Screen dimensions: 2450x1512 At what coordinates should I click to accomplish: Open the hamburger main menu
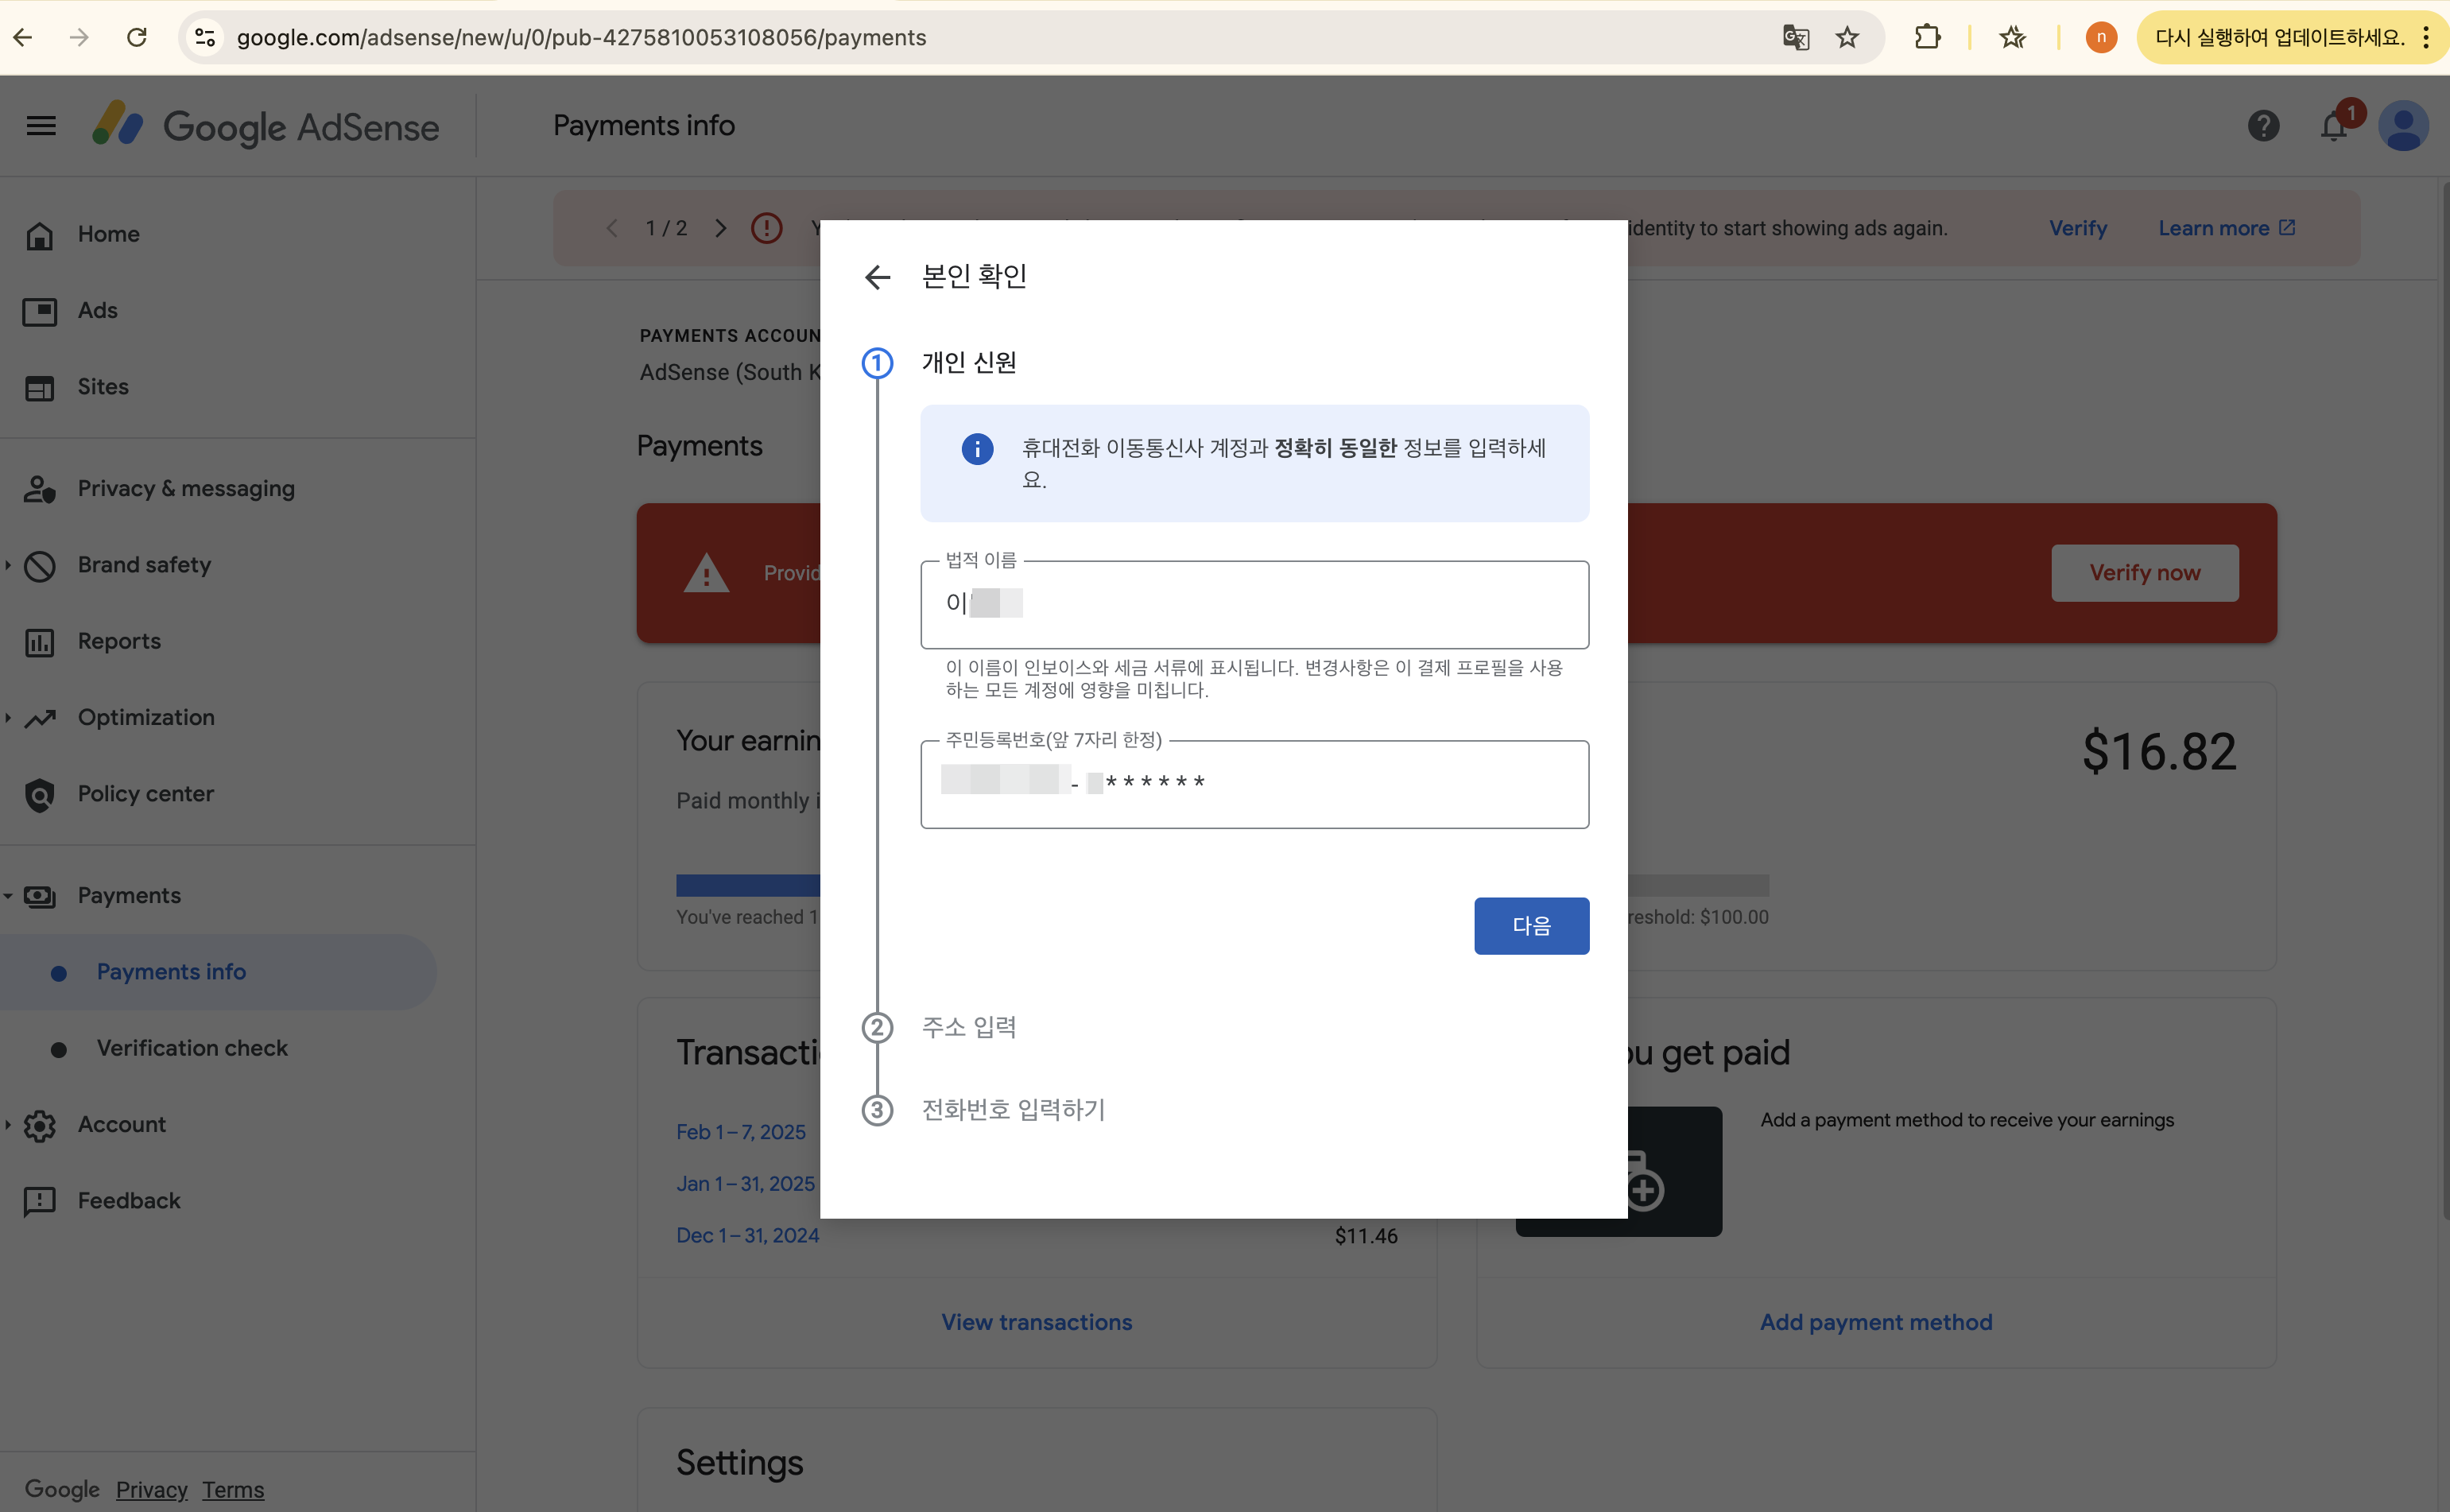point(41,126)
